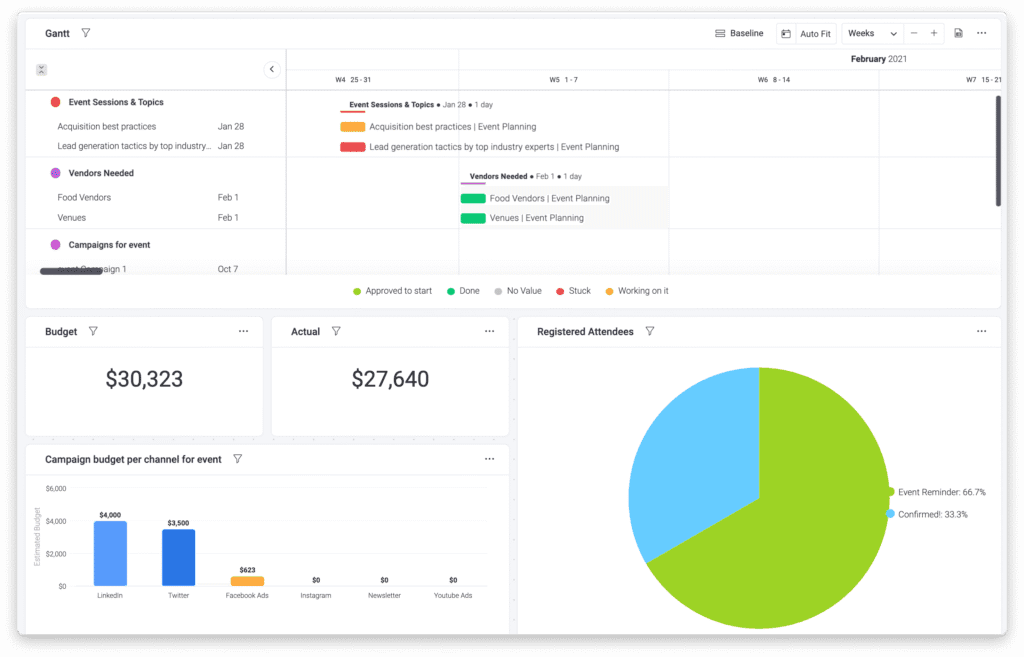Toggle the Stuck status in the legend

(574, 291)
